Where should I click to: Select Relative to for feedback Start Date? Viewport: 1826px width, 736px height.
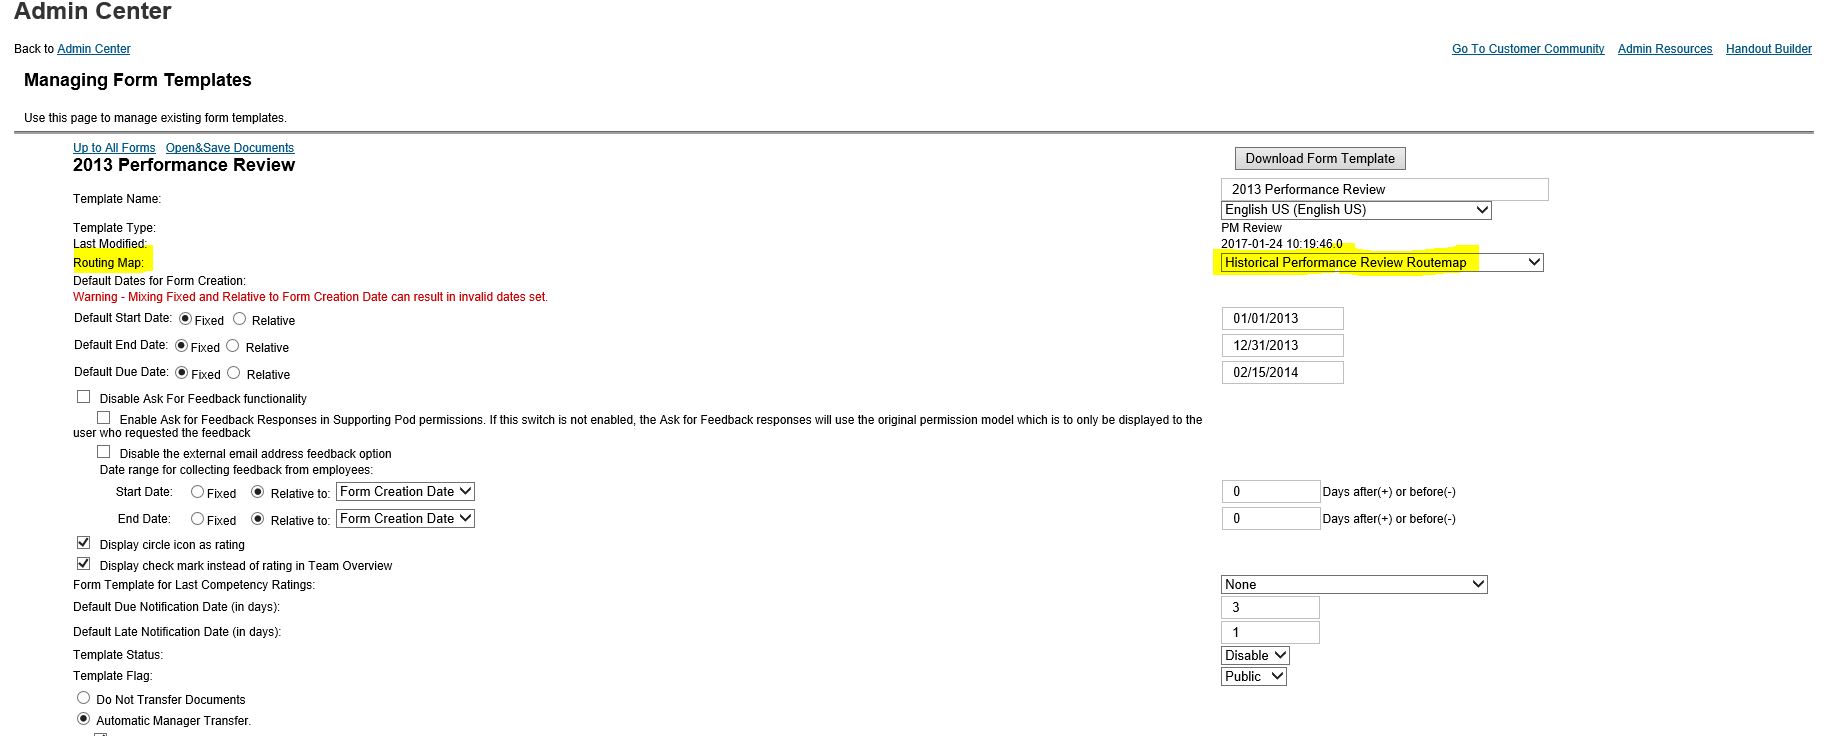tap(258, 492)
